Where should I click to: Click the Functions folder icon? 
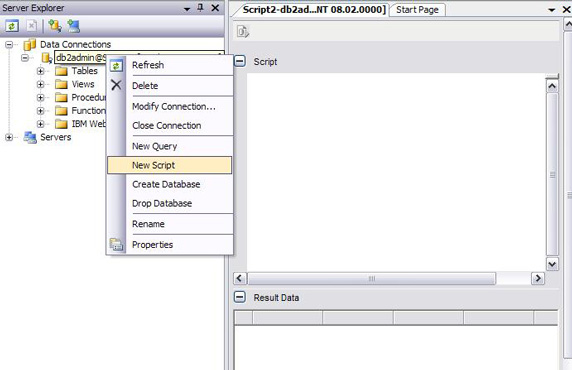pos(61,111)
